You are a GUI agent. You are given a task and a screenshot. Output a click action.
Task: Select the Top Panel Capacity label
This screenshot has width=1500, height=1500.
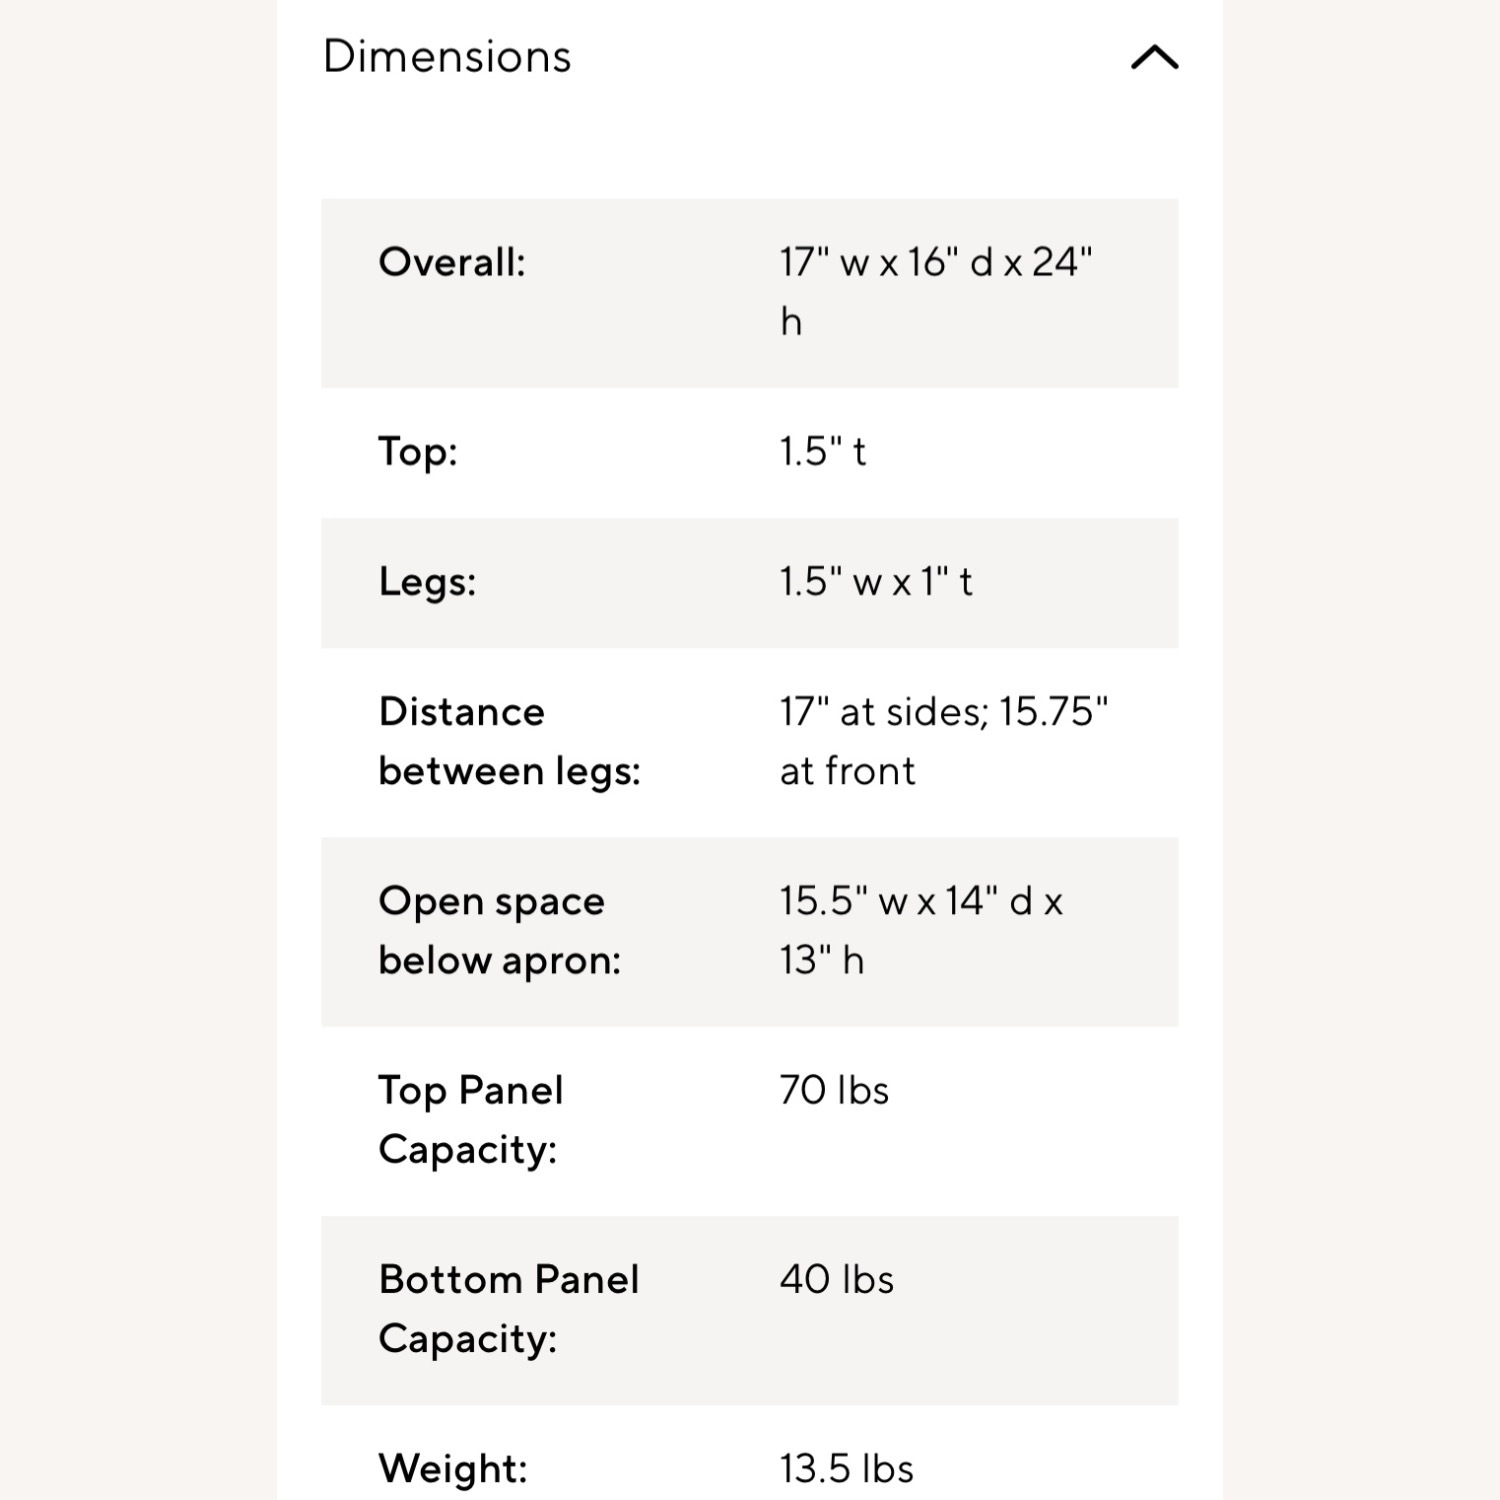click(x=470, y=1120)
